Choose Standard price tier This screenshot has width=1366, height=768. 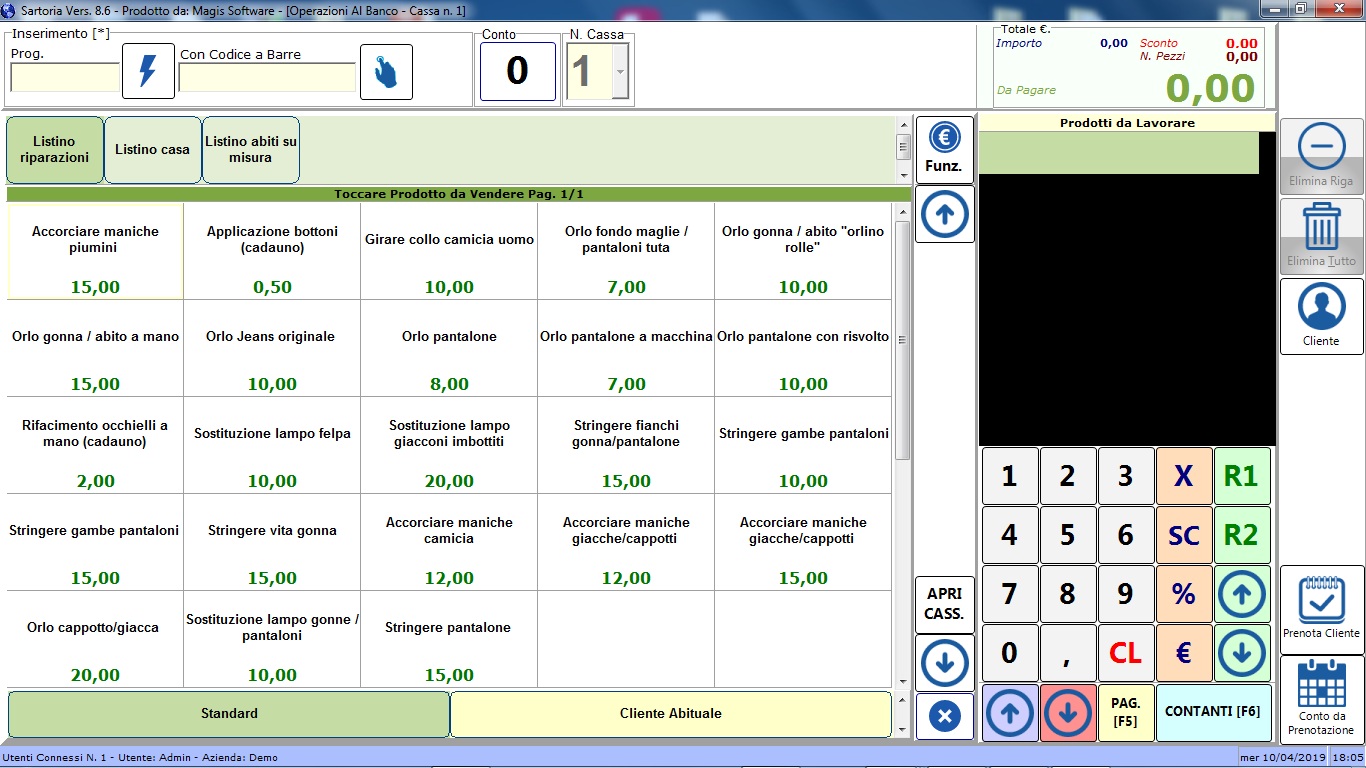click(229, 714)
